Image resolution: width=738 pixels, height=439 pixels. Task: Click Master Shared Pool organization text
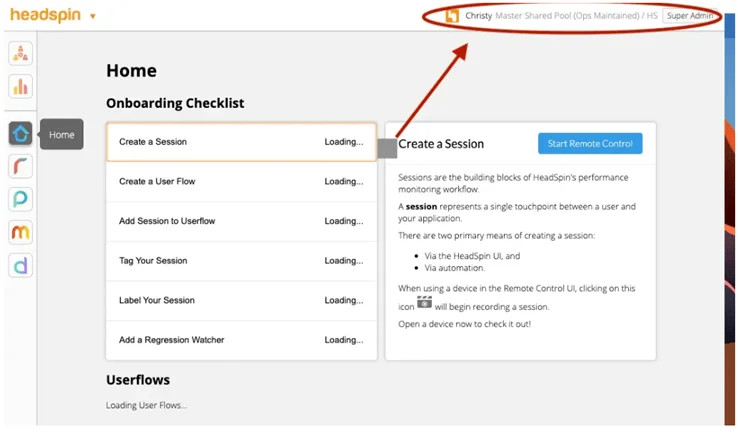point(576,16)
